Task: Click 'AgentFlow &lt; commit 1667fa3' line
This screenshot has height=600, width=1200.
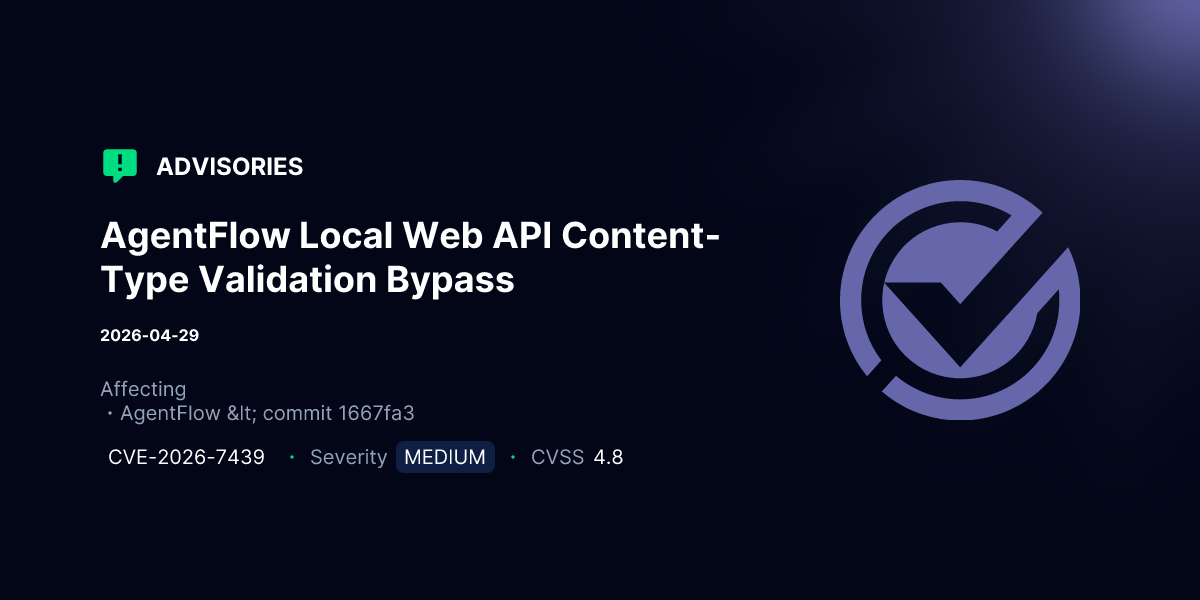Action: [x=267, y=413]
